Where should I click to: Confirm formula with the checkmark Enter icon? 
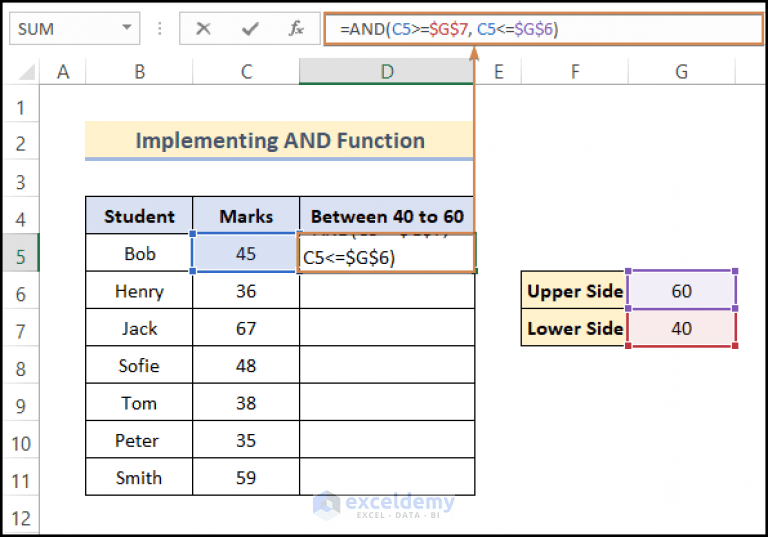250,29
